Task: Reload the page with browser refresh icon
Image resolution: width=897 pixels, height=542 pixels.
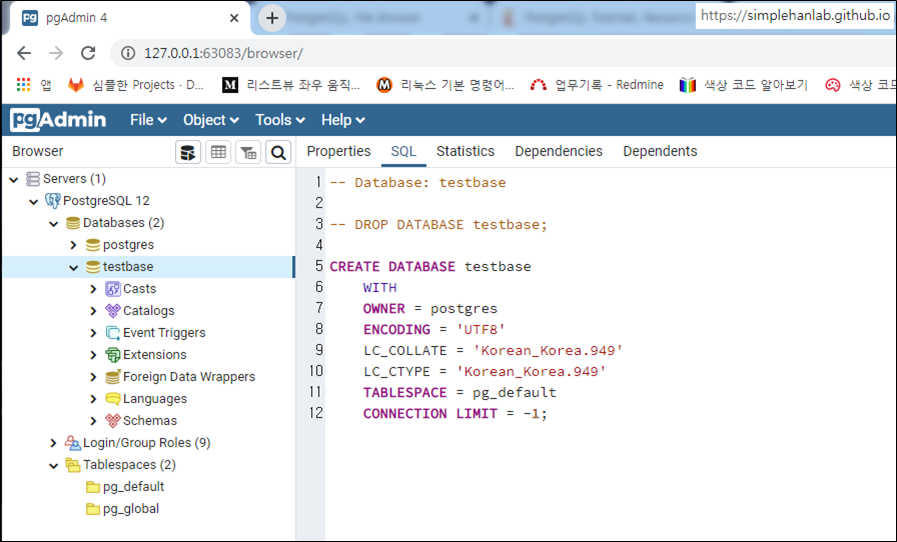Action: [88, 53]
